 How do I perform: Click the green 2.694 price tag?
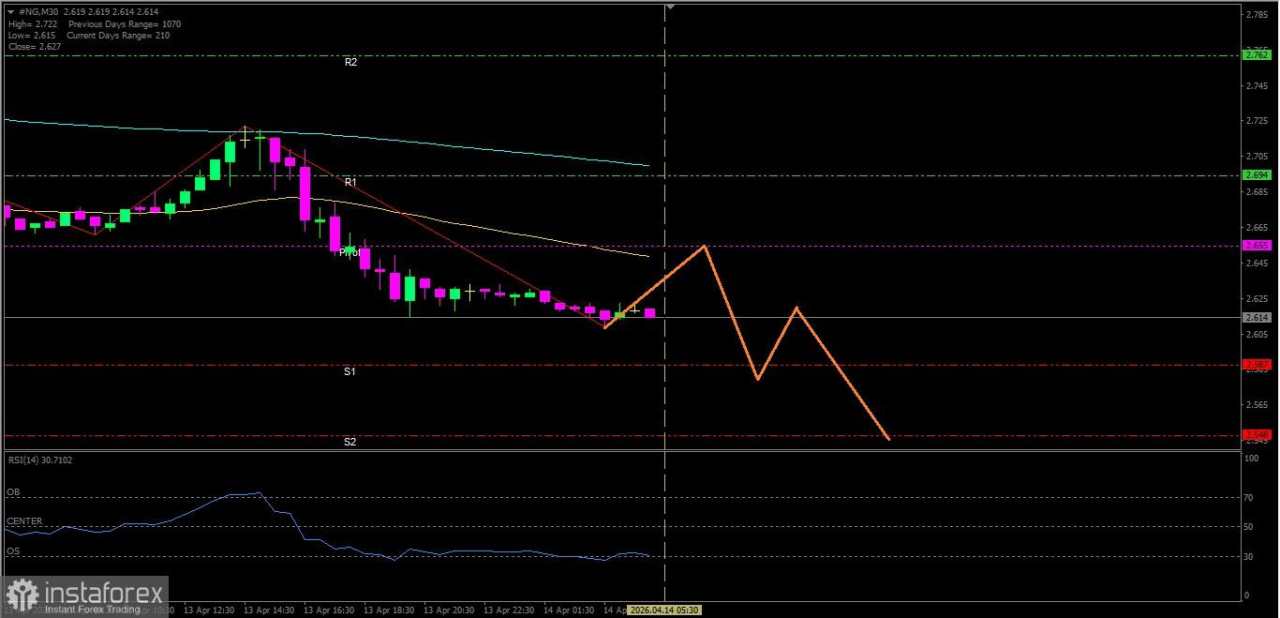coord(1256,174)
